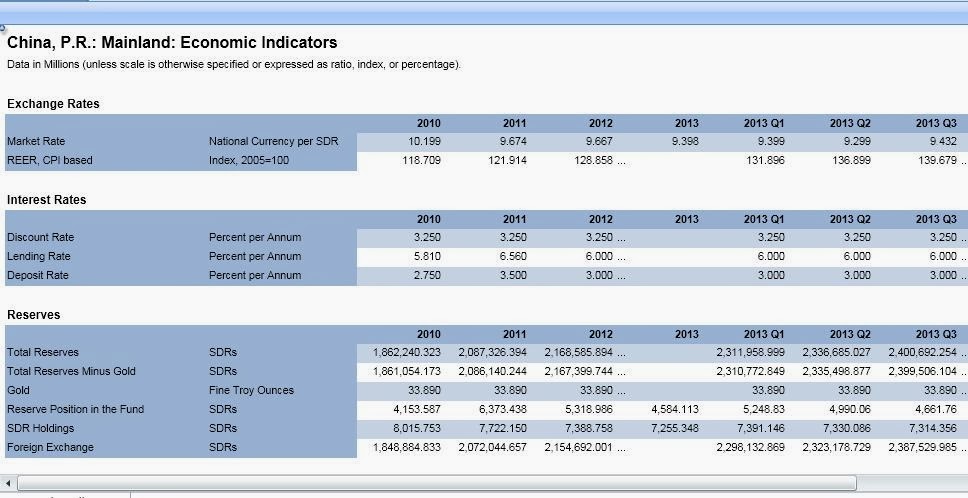Select the Lending Rate row label

click(x=39, y=257)
